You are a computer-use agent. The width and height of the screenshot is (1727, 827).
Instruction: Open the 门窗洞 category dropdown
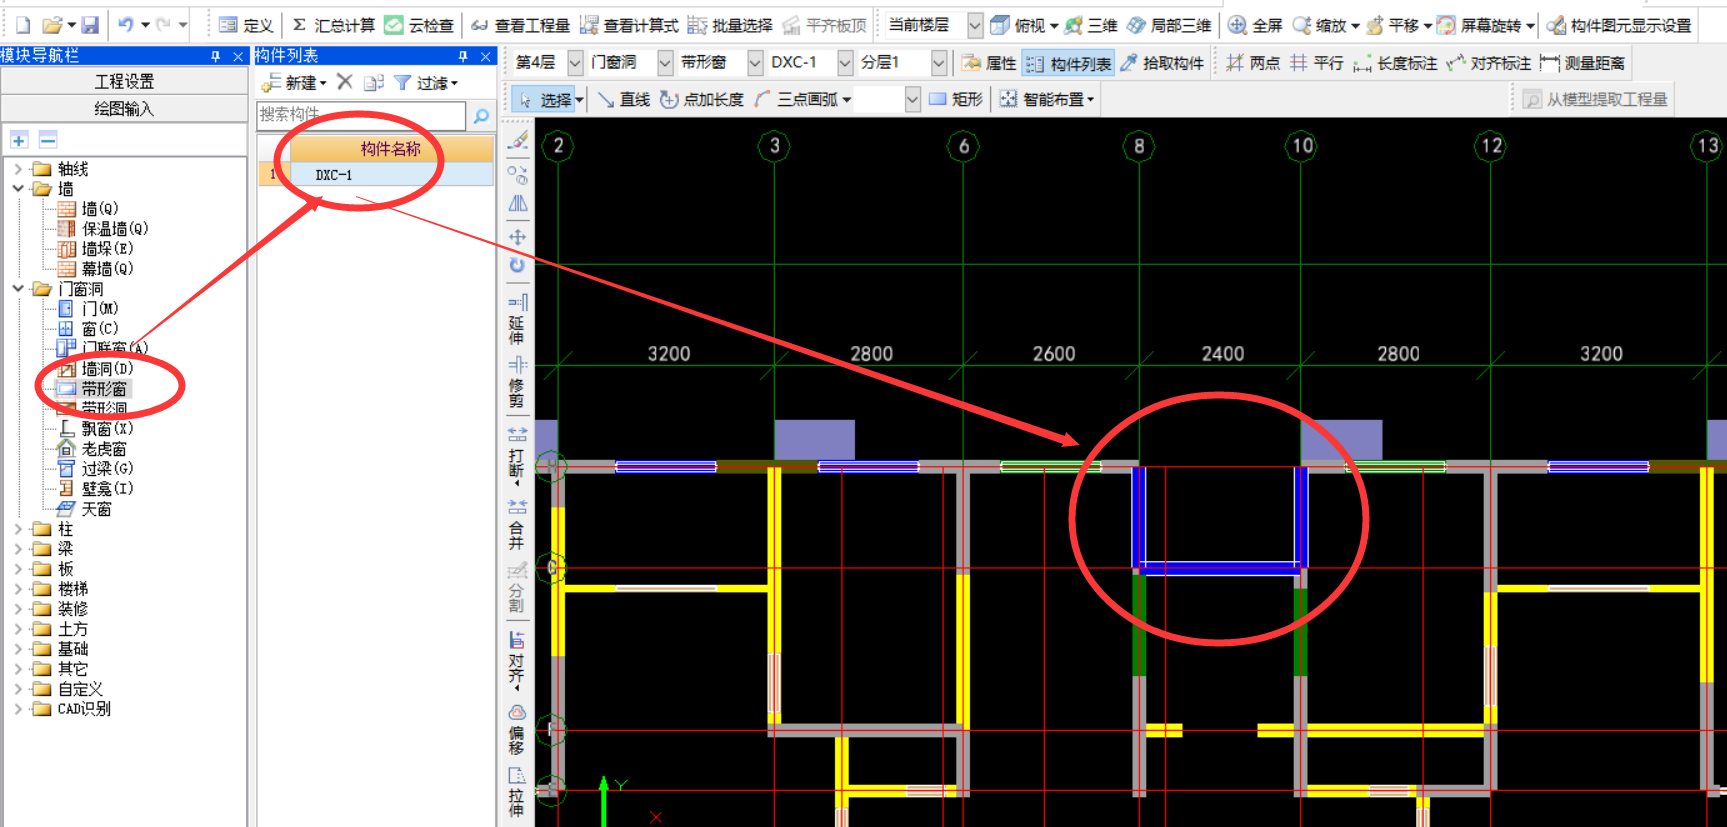(x=665, y=63)
